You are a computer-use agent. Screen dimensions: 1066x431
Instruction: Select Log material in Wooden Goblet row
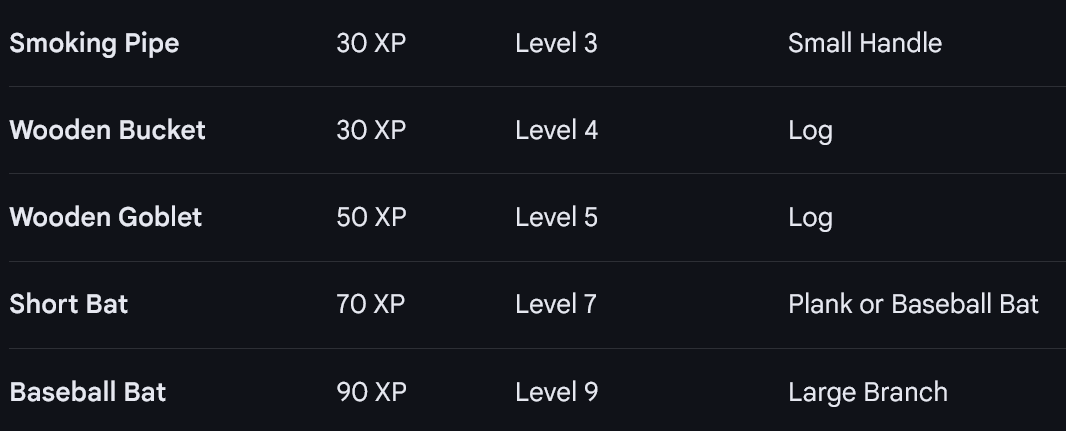[810, 219]
